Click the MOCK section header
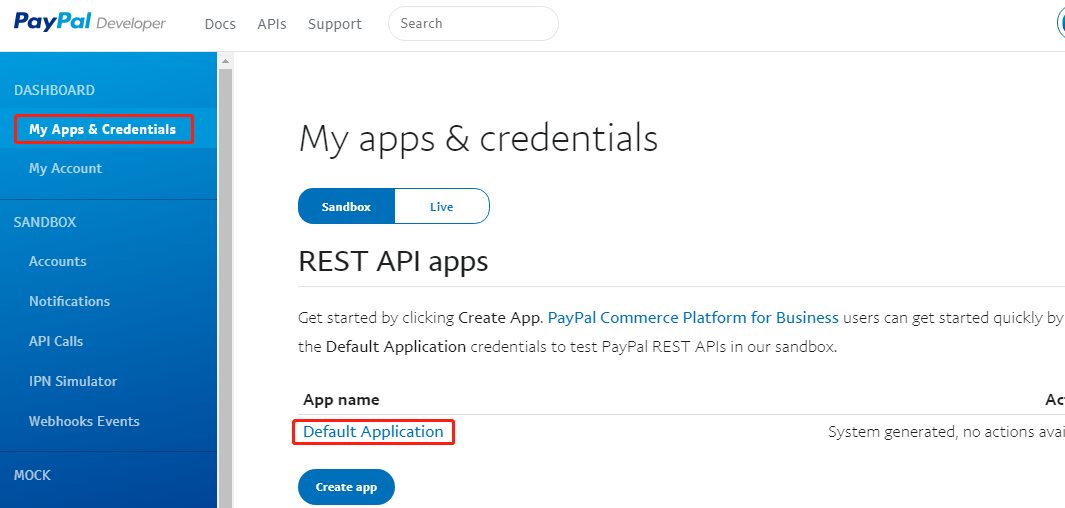The width and height of the screenshot is (1065, 508). pos(32,475)
